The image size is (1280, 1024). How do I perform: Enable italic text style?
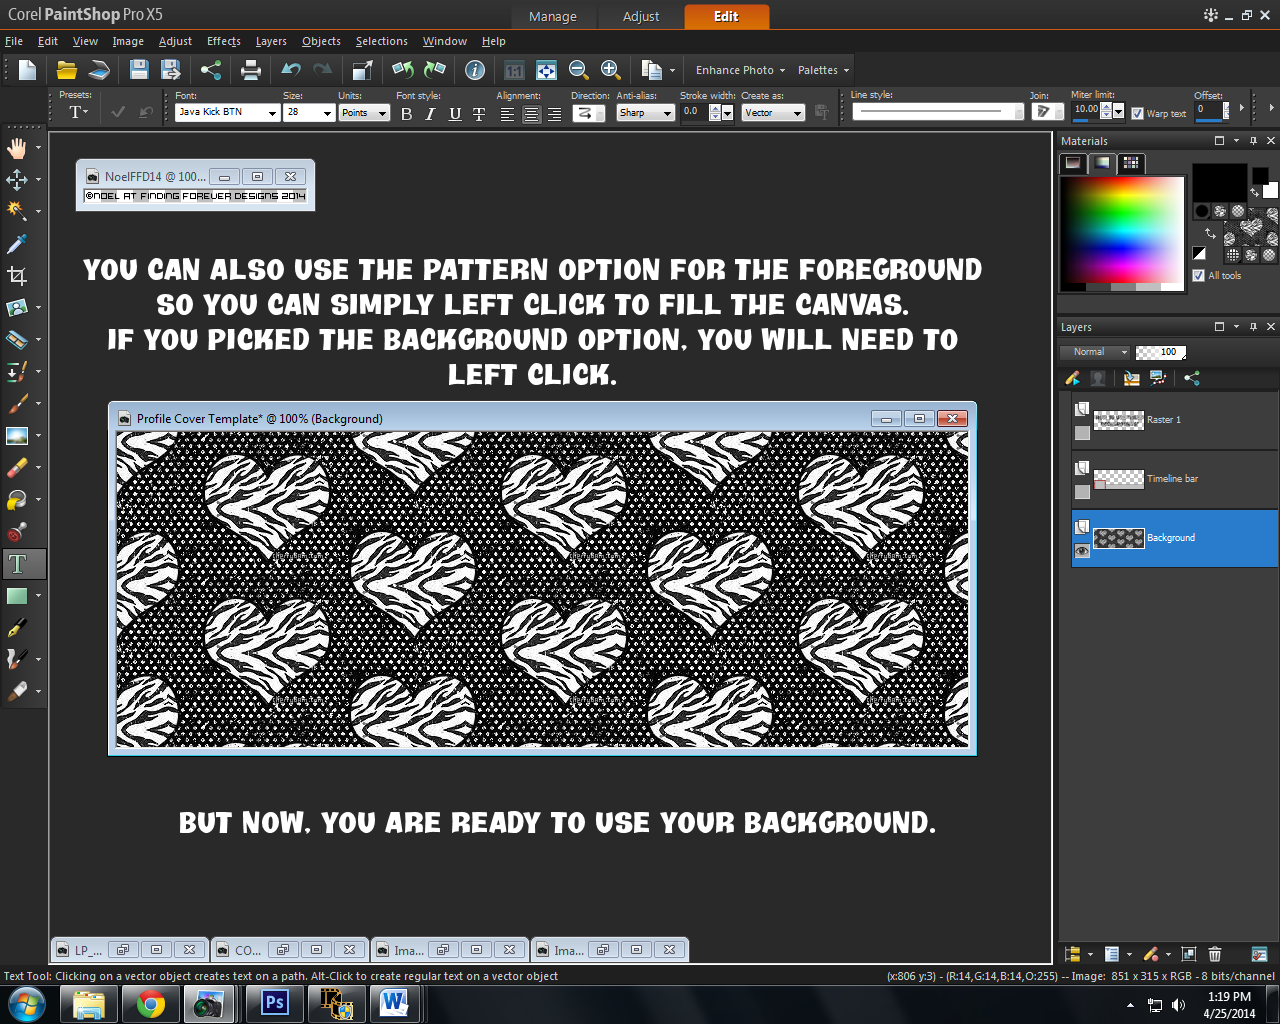click(430, 114)
